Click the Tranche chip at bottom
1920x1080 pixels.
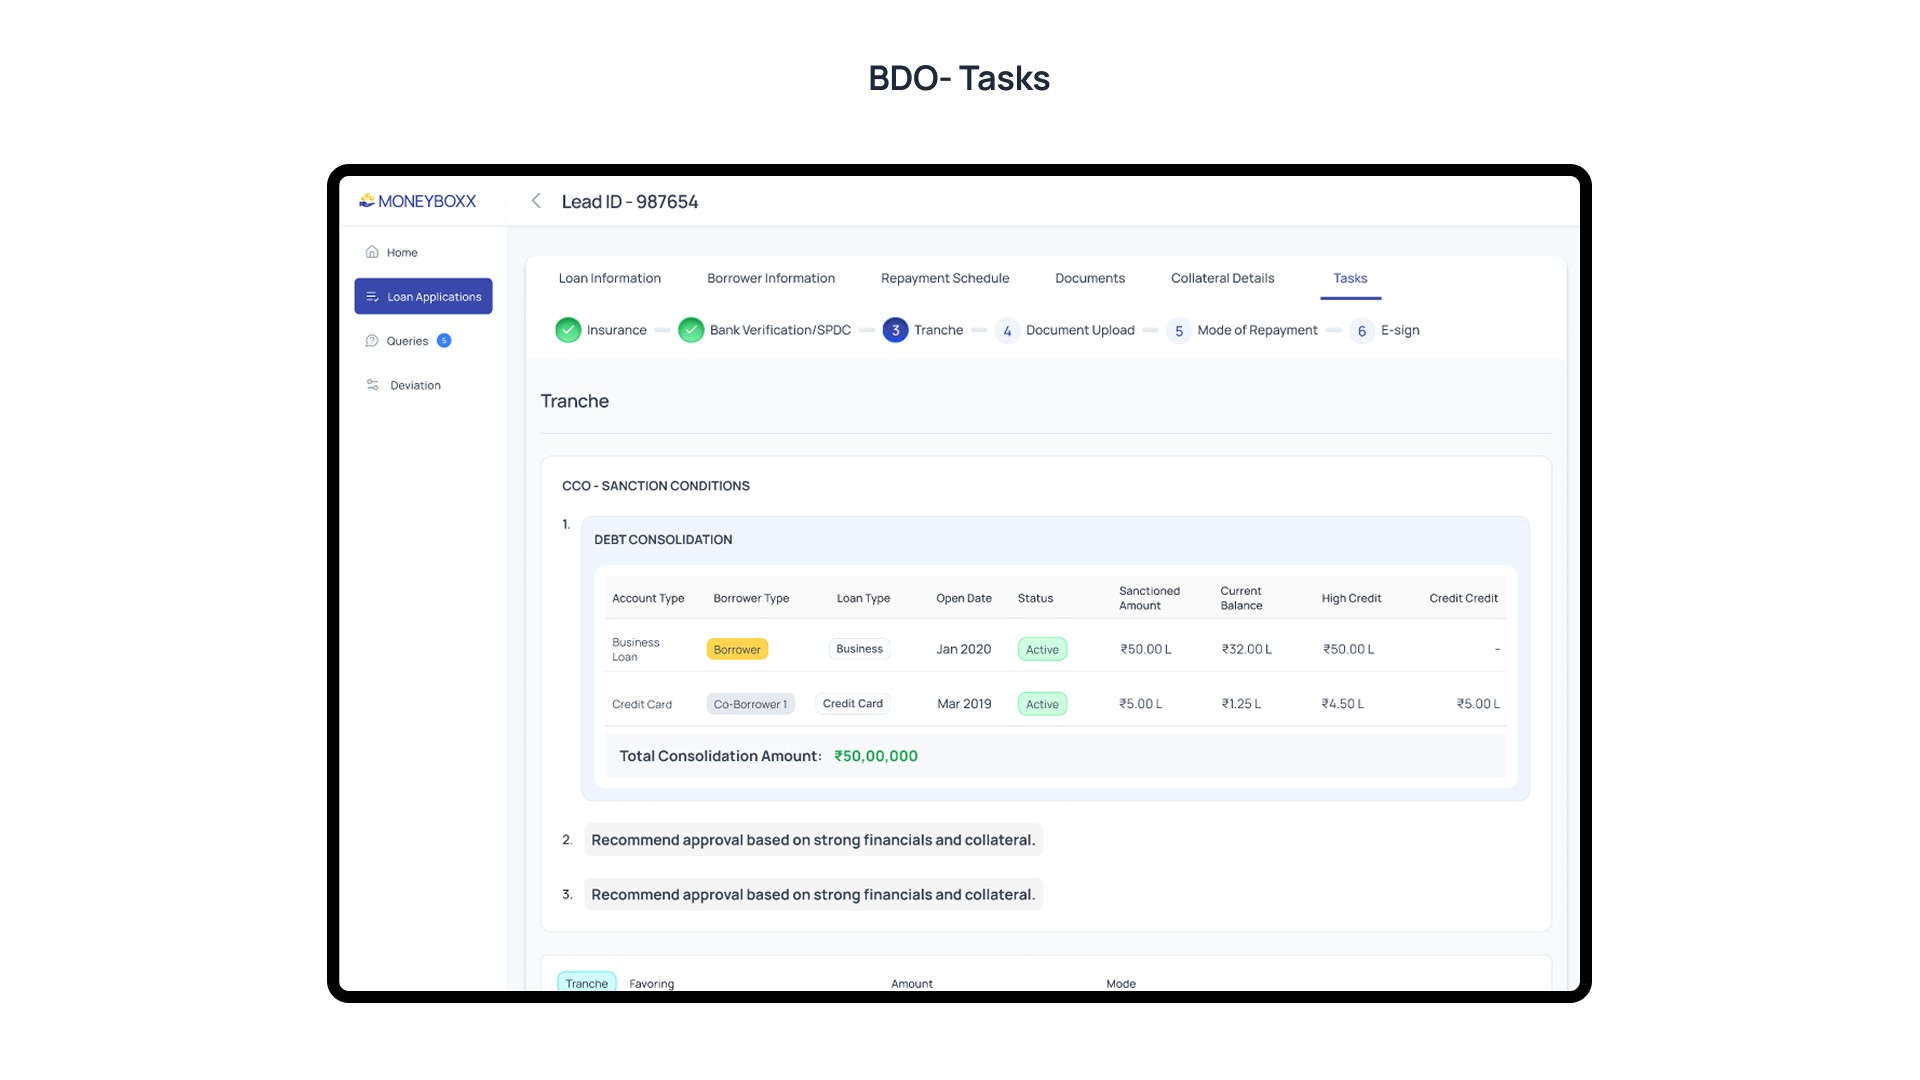(586, 983)
